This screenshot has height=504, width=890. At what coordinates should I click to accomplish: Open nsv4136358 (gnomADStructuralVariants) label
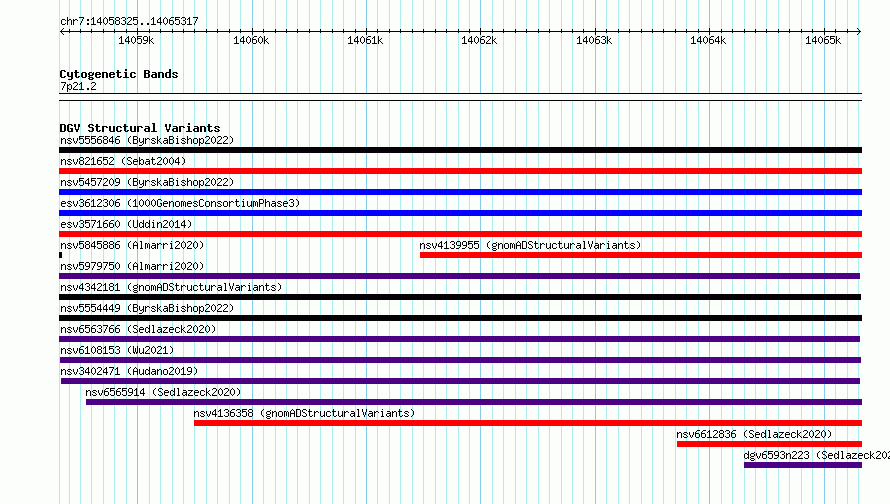(304, 413)
